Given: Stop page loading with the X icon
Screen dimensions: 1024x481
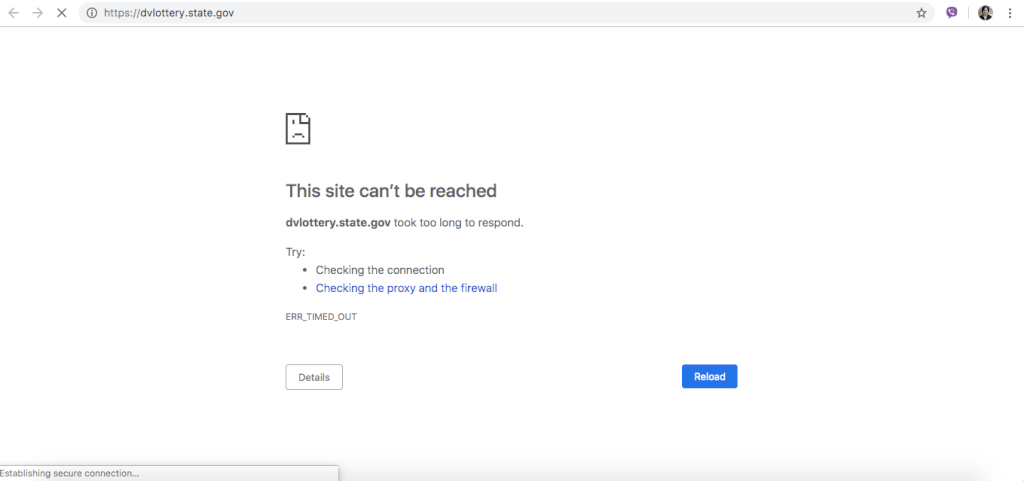Looking at the screenshot, I should coord(62,13).
